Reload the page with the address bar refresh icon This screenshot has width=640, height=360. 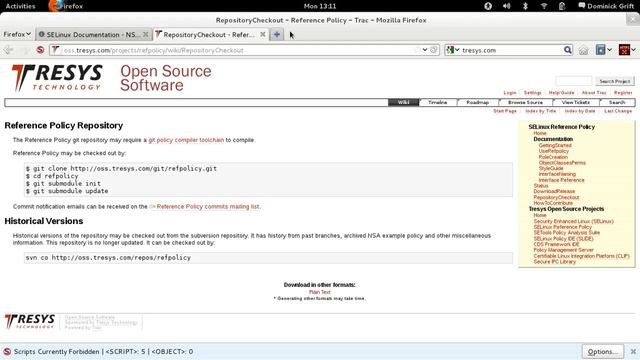point(433,50)
